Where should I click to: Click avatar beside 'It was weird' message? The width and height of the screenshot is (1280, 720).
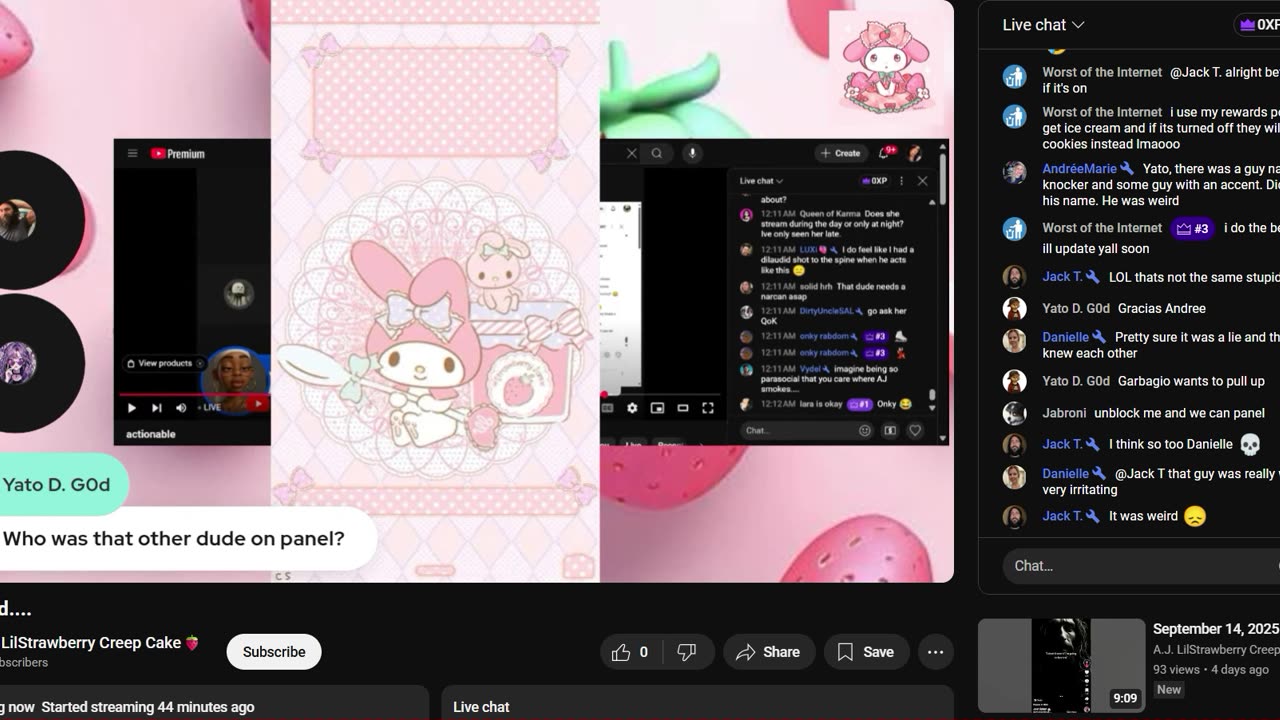[1014, 517]
